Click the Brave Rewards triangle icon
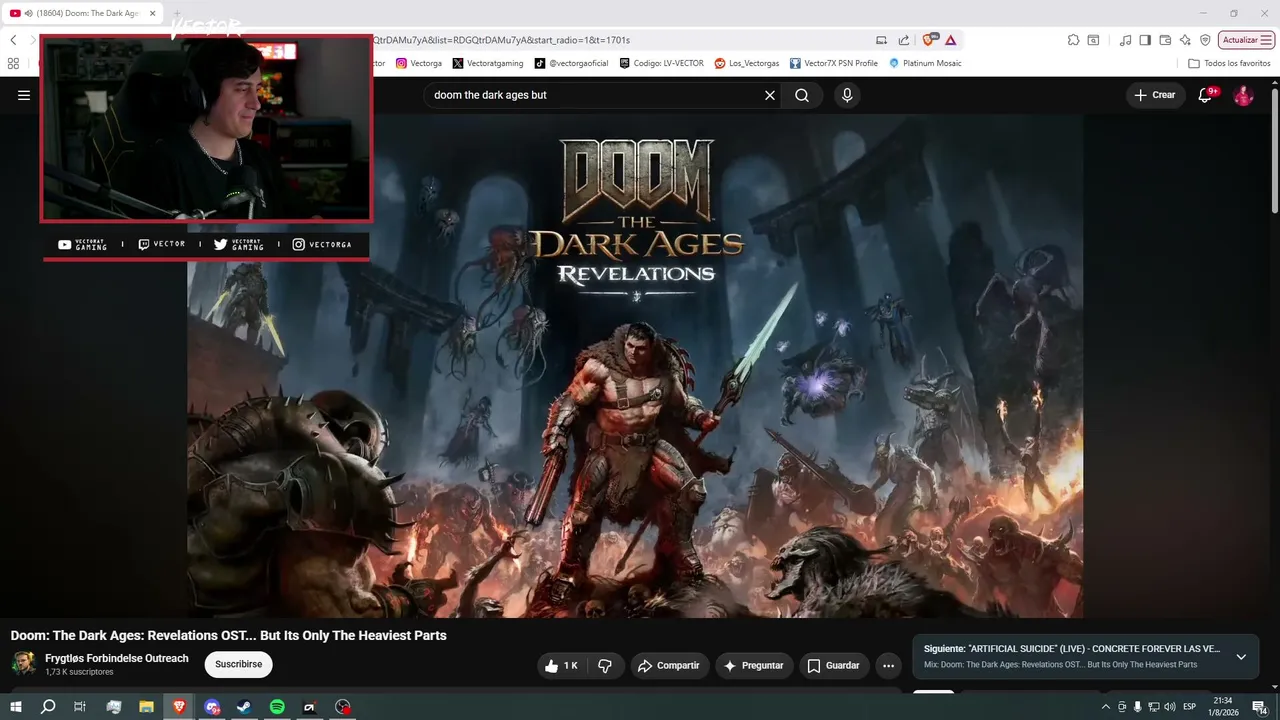1280x720 pixels. click(950, 40)
